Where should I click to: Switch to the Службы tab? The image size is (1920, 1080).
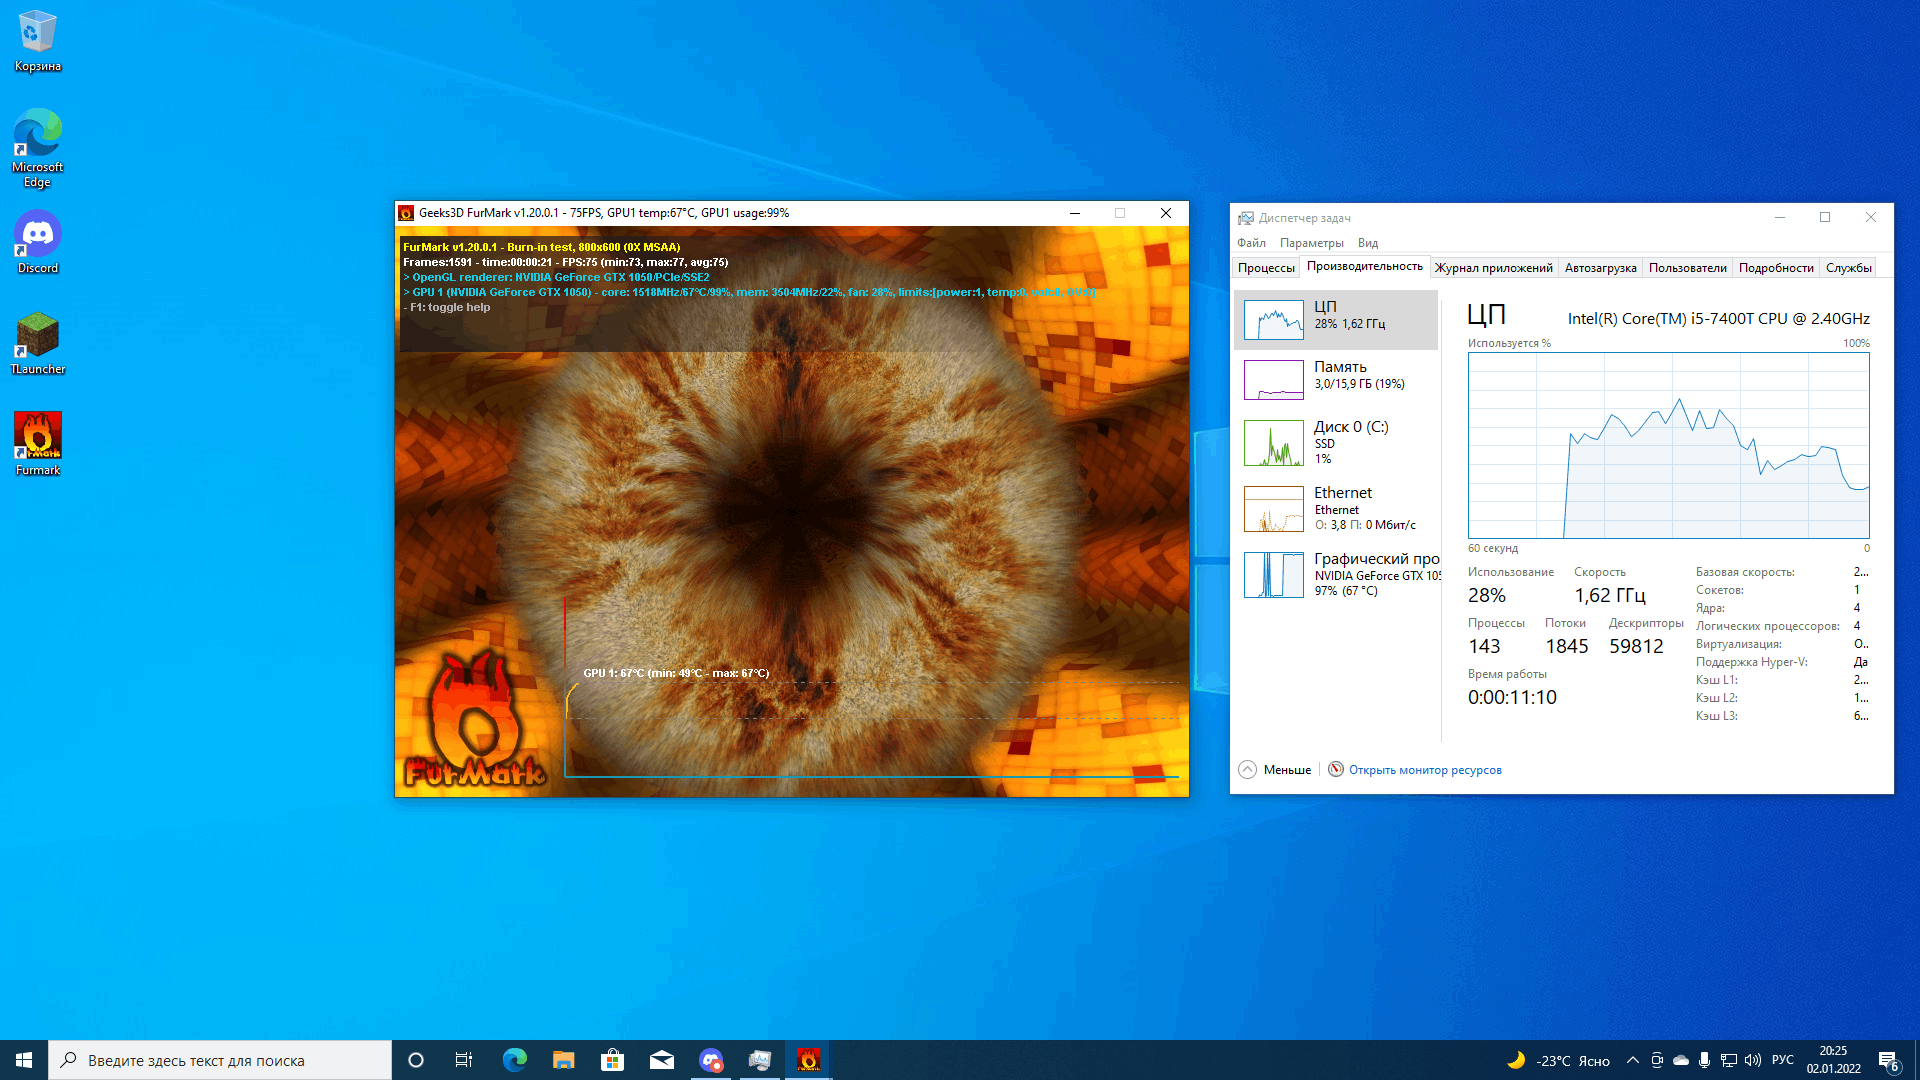1848,267
